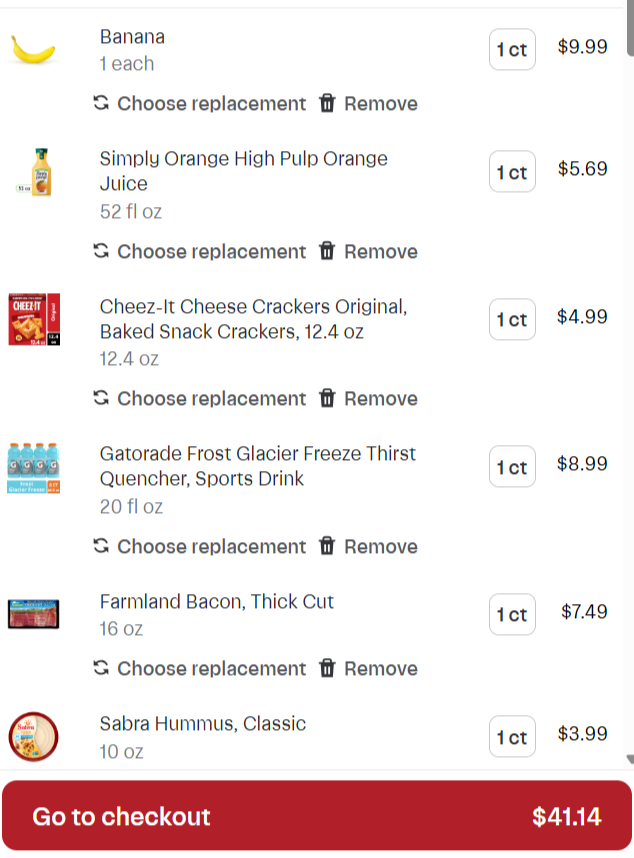Click replacement arrows icon for Cheez-It crackers

pos(101,398)
